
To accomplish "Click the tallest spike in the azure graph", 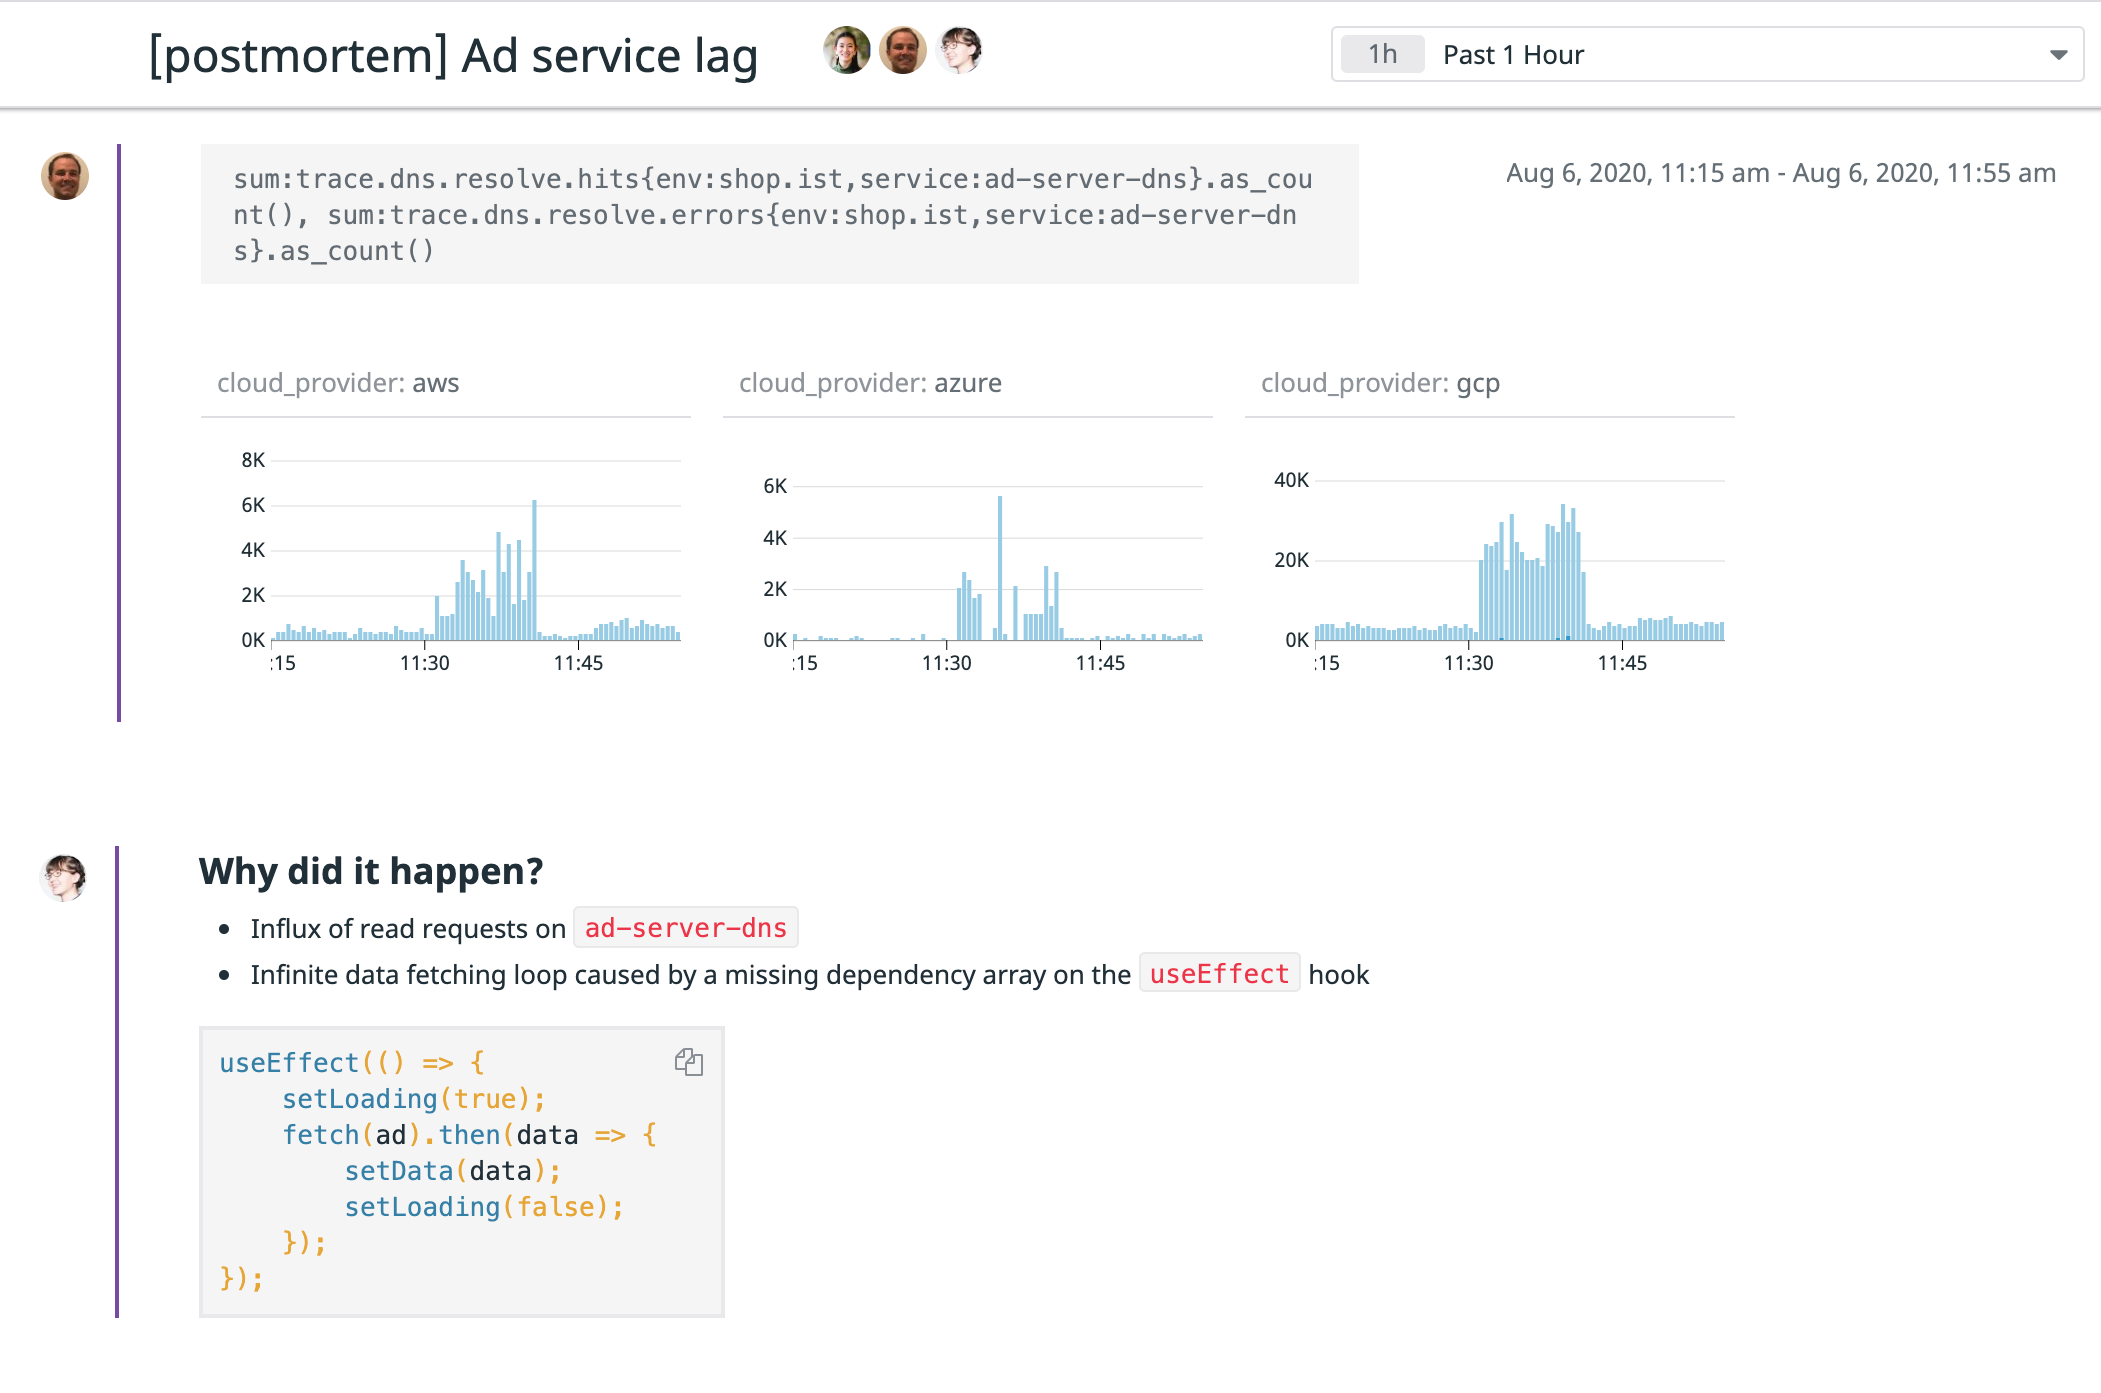I will pos(999,568).
